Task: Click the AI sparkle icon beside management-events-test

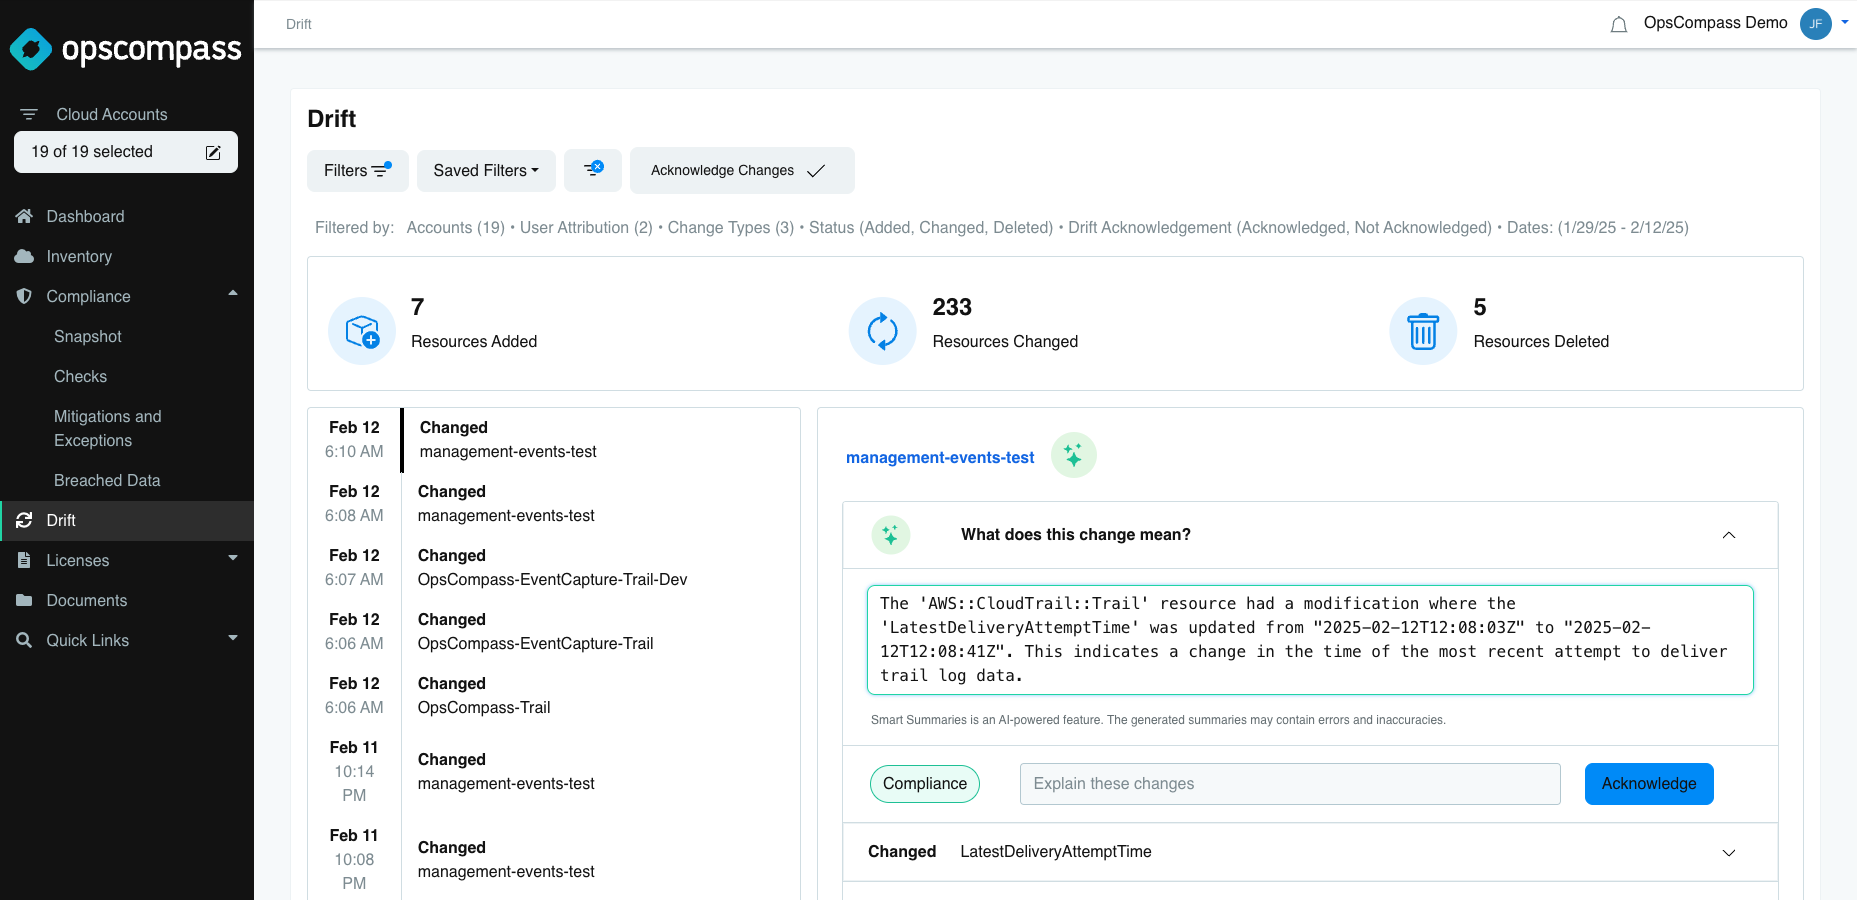Action: click(1073, 456)
